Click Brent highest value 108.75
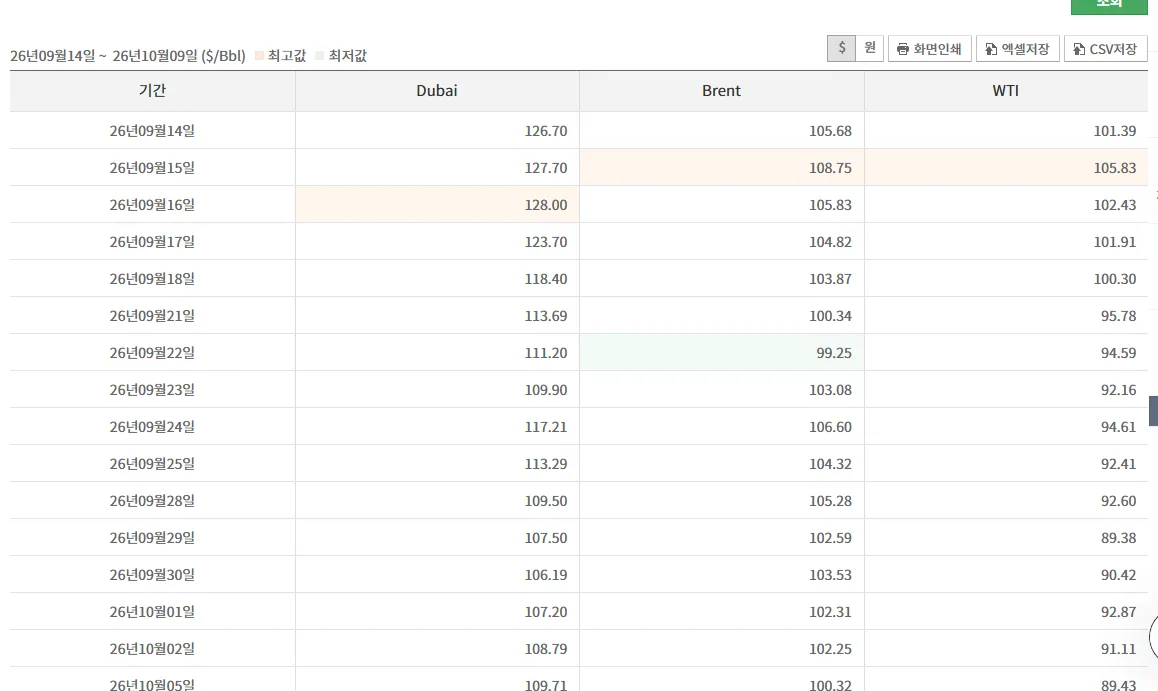Screen dimensions: 1158x691 click(x=830, y=168)
